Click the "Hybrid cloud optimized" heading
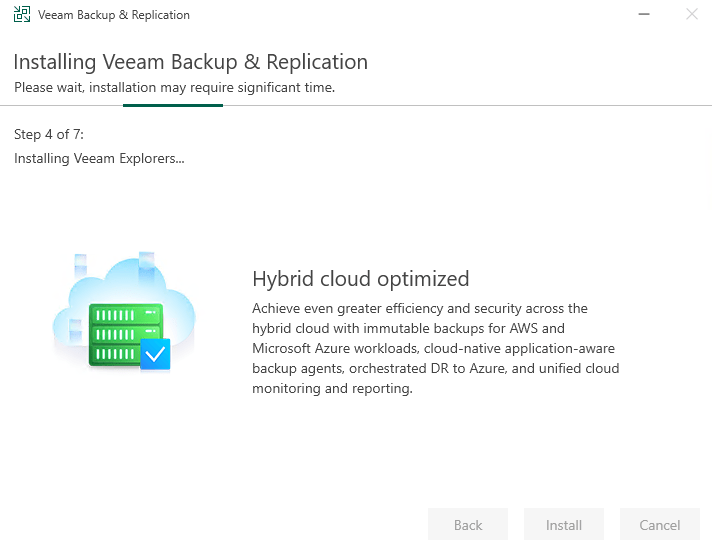The height and width of the screenshot is (554, 712). click(x=360, y=278)
